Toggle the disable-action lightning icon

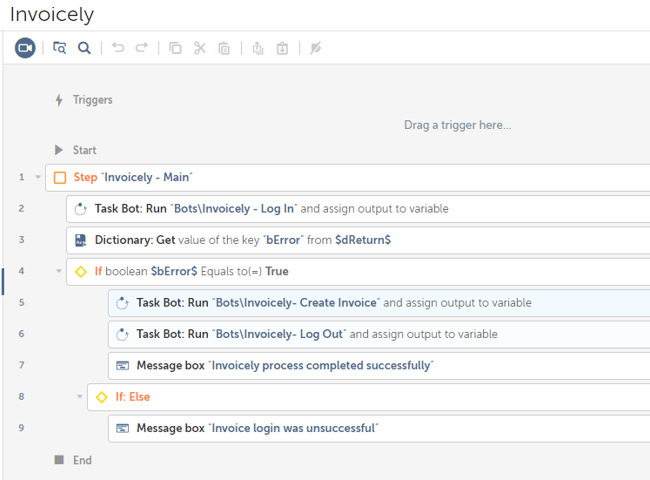[315, 48]
